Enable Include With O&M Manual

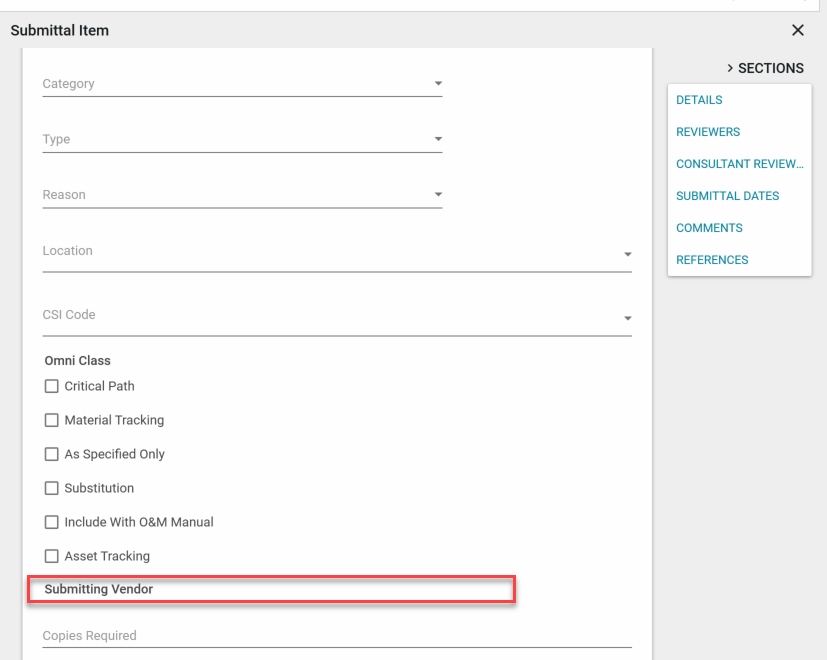click(x=52, y=522)
